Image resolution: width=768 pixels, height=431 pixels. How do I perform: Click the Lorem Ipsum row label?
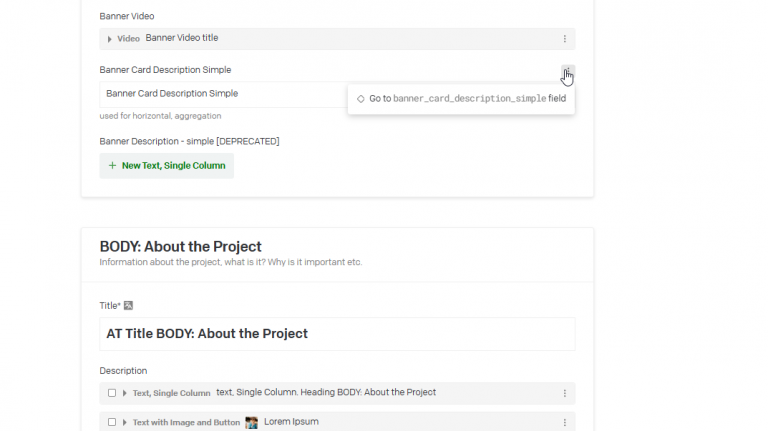(x=291, y=422)
